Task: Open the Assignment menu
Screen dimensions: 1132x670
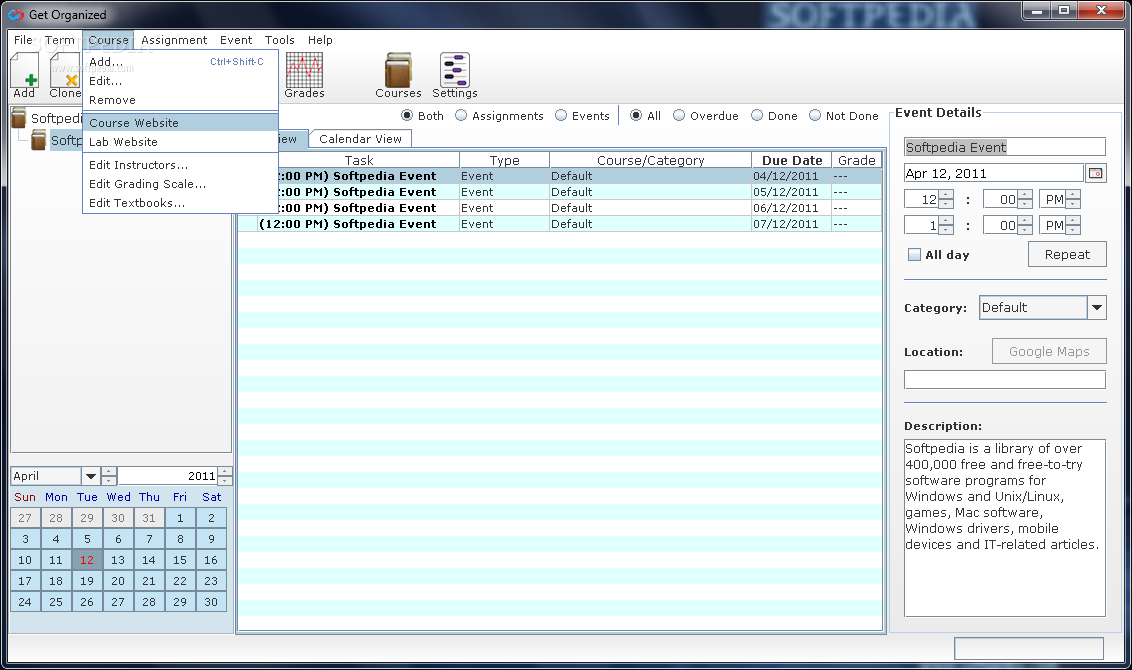Action: tap(174, 40)
